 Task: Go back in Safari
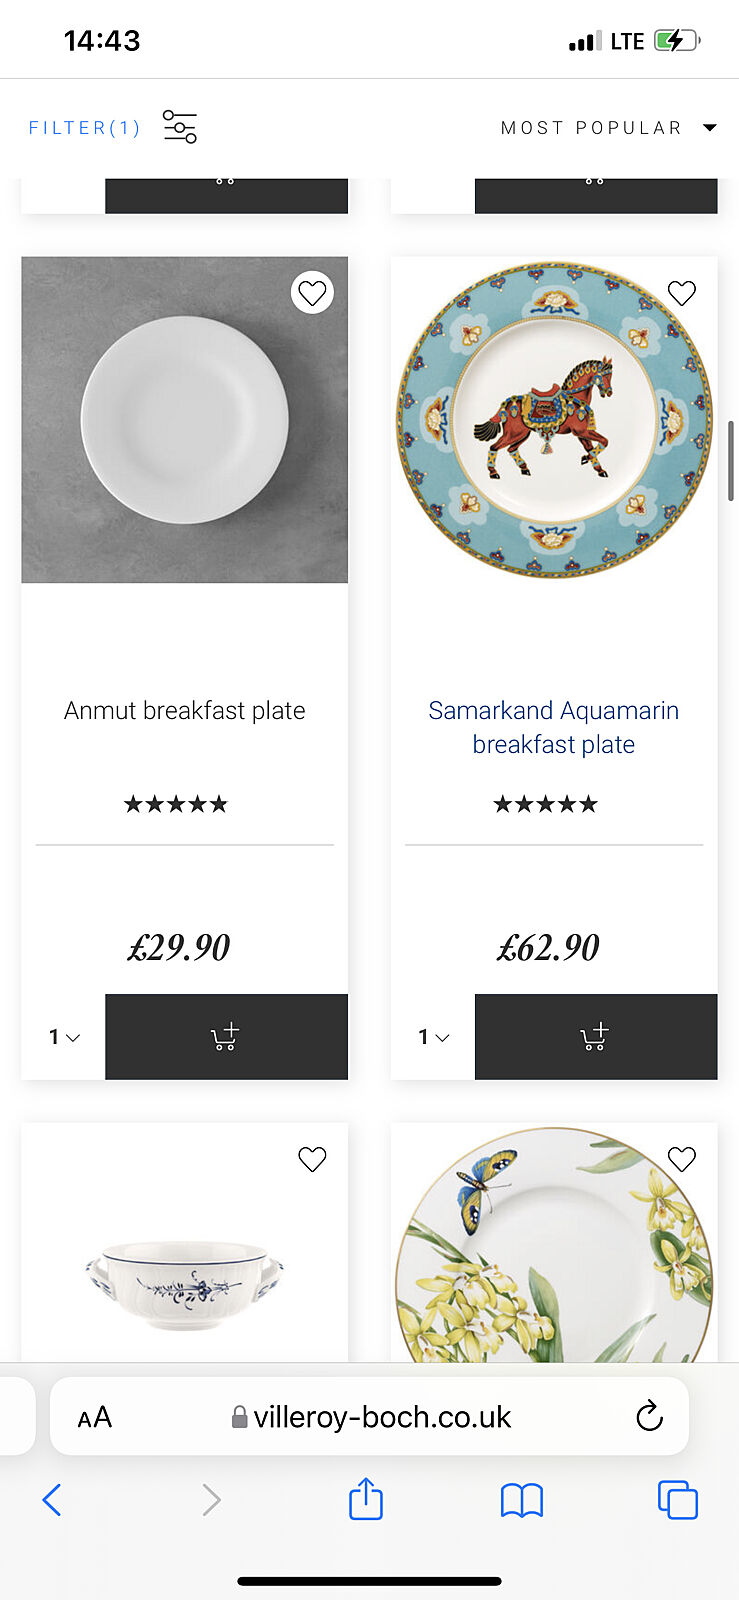point(52,1499)
